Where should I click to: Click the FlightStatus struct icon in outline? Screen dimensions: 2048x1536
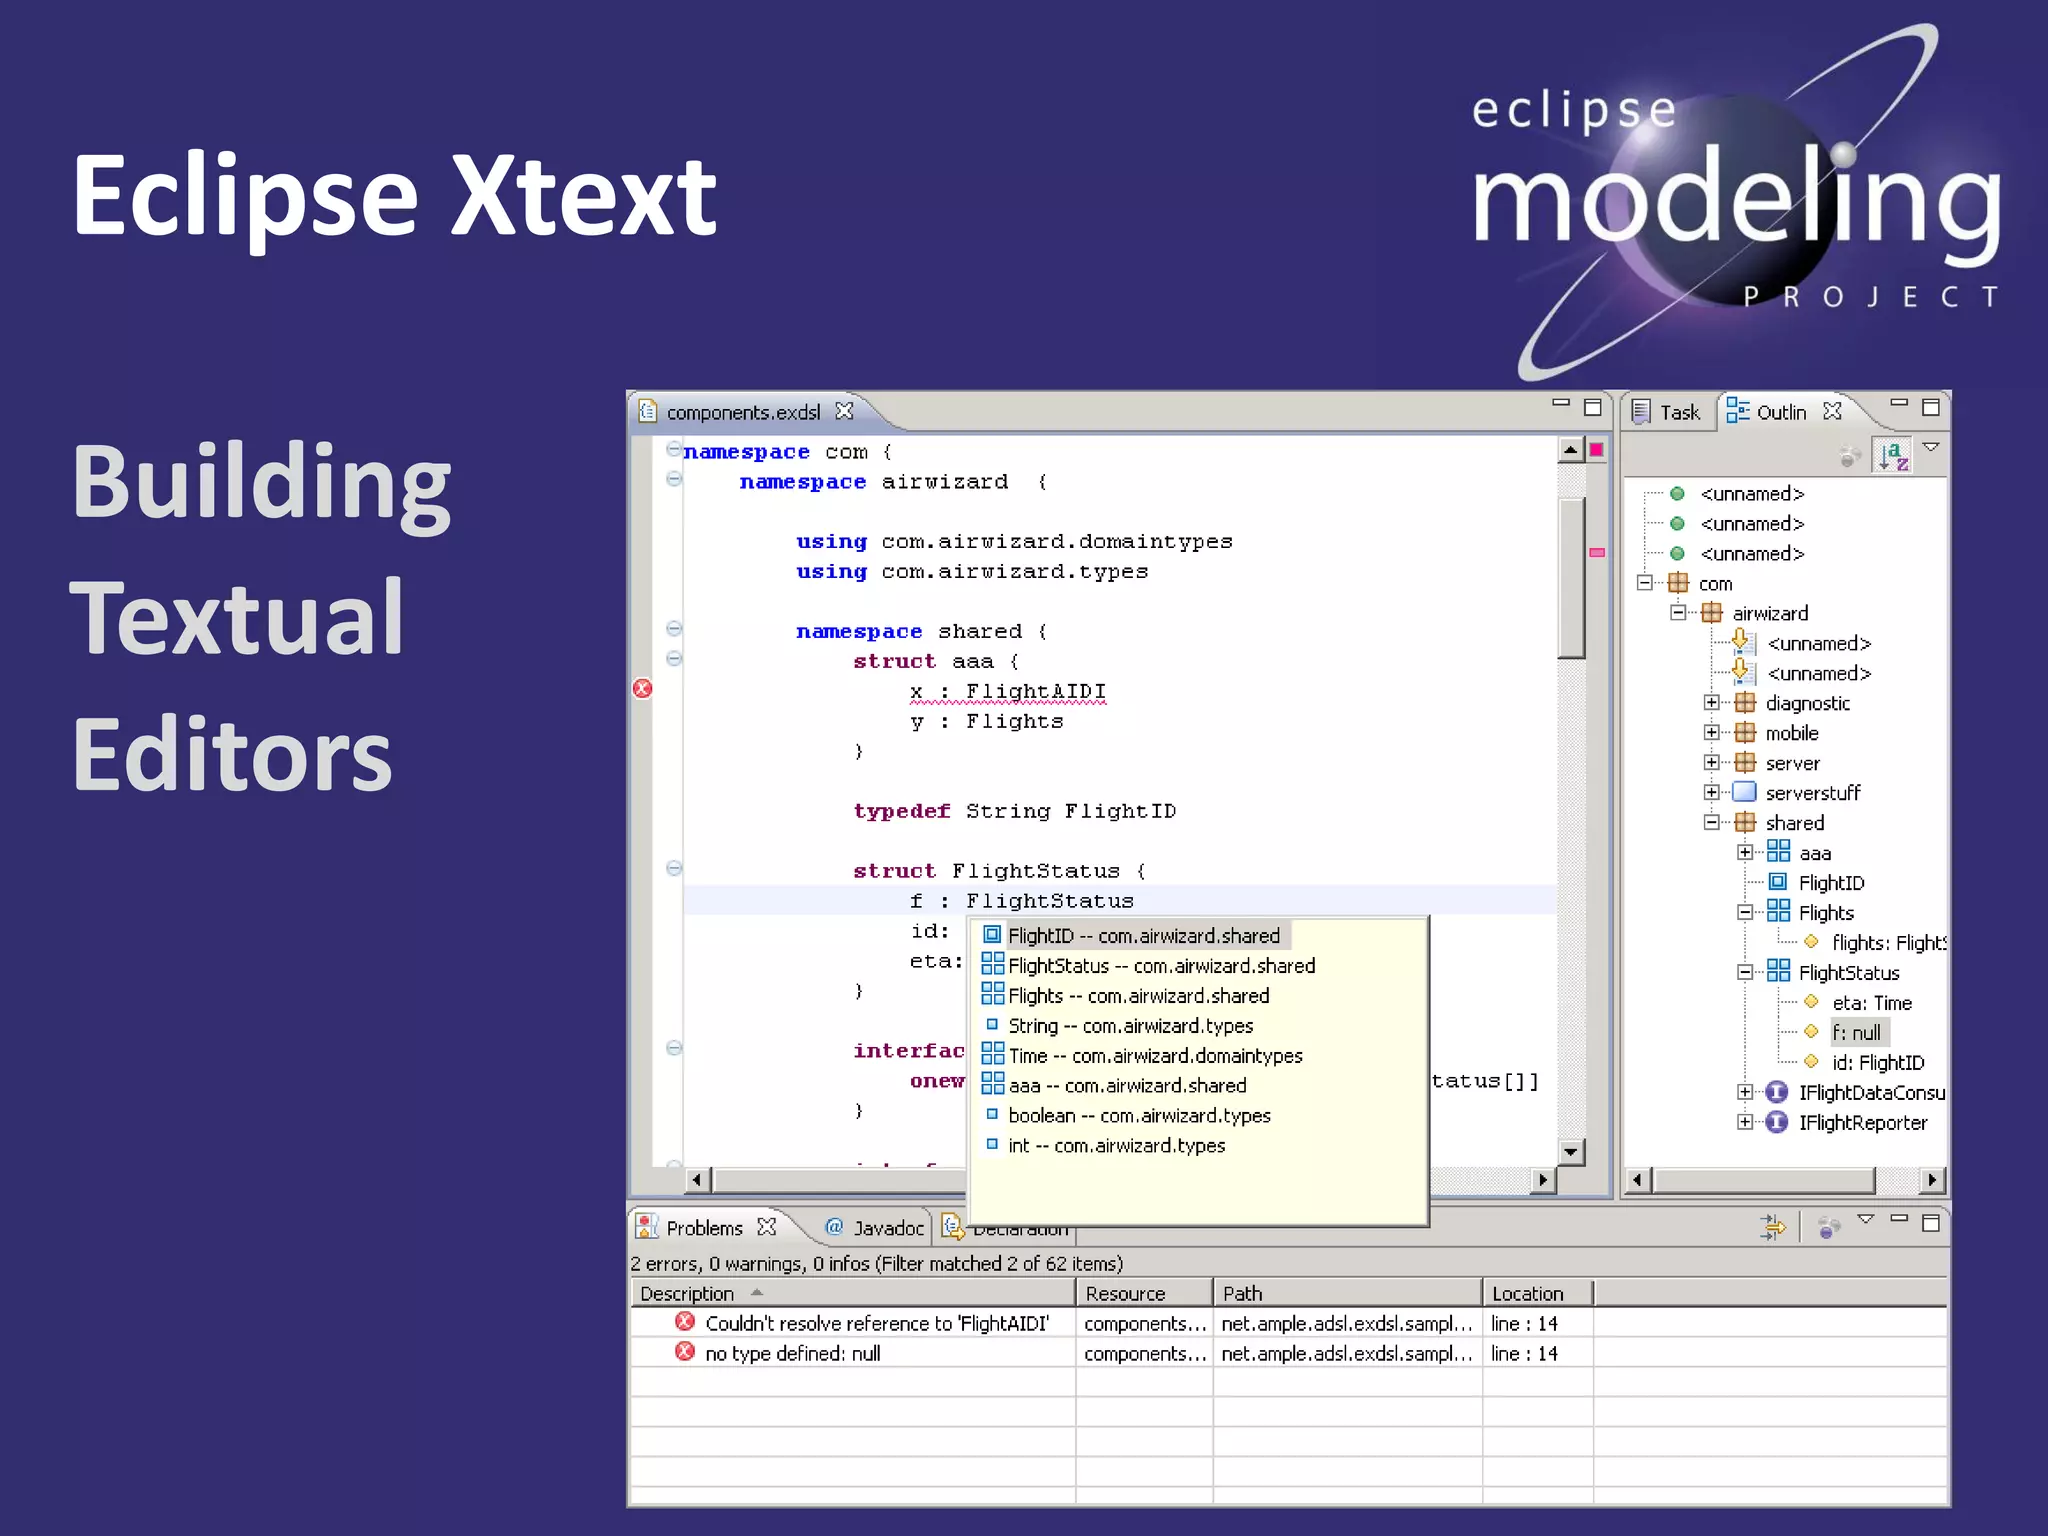click(1778, 971)
